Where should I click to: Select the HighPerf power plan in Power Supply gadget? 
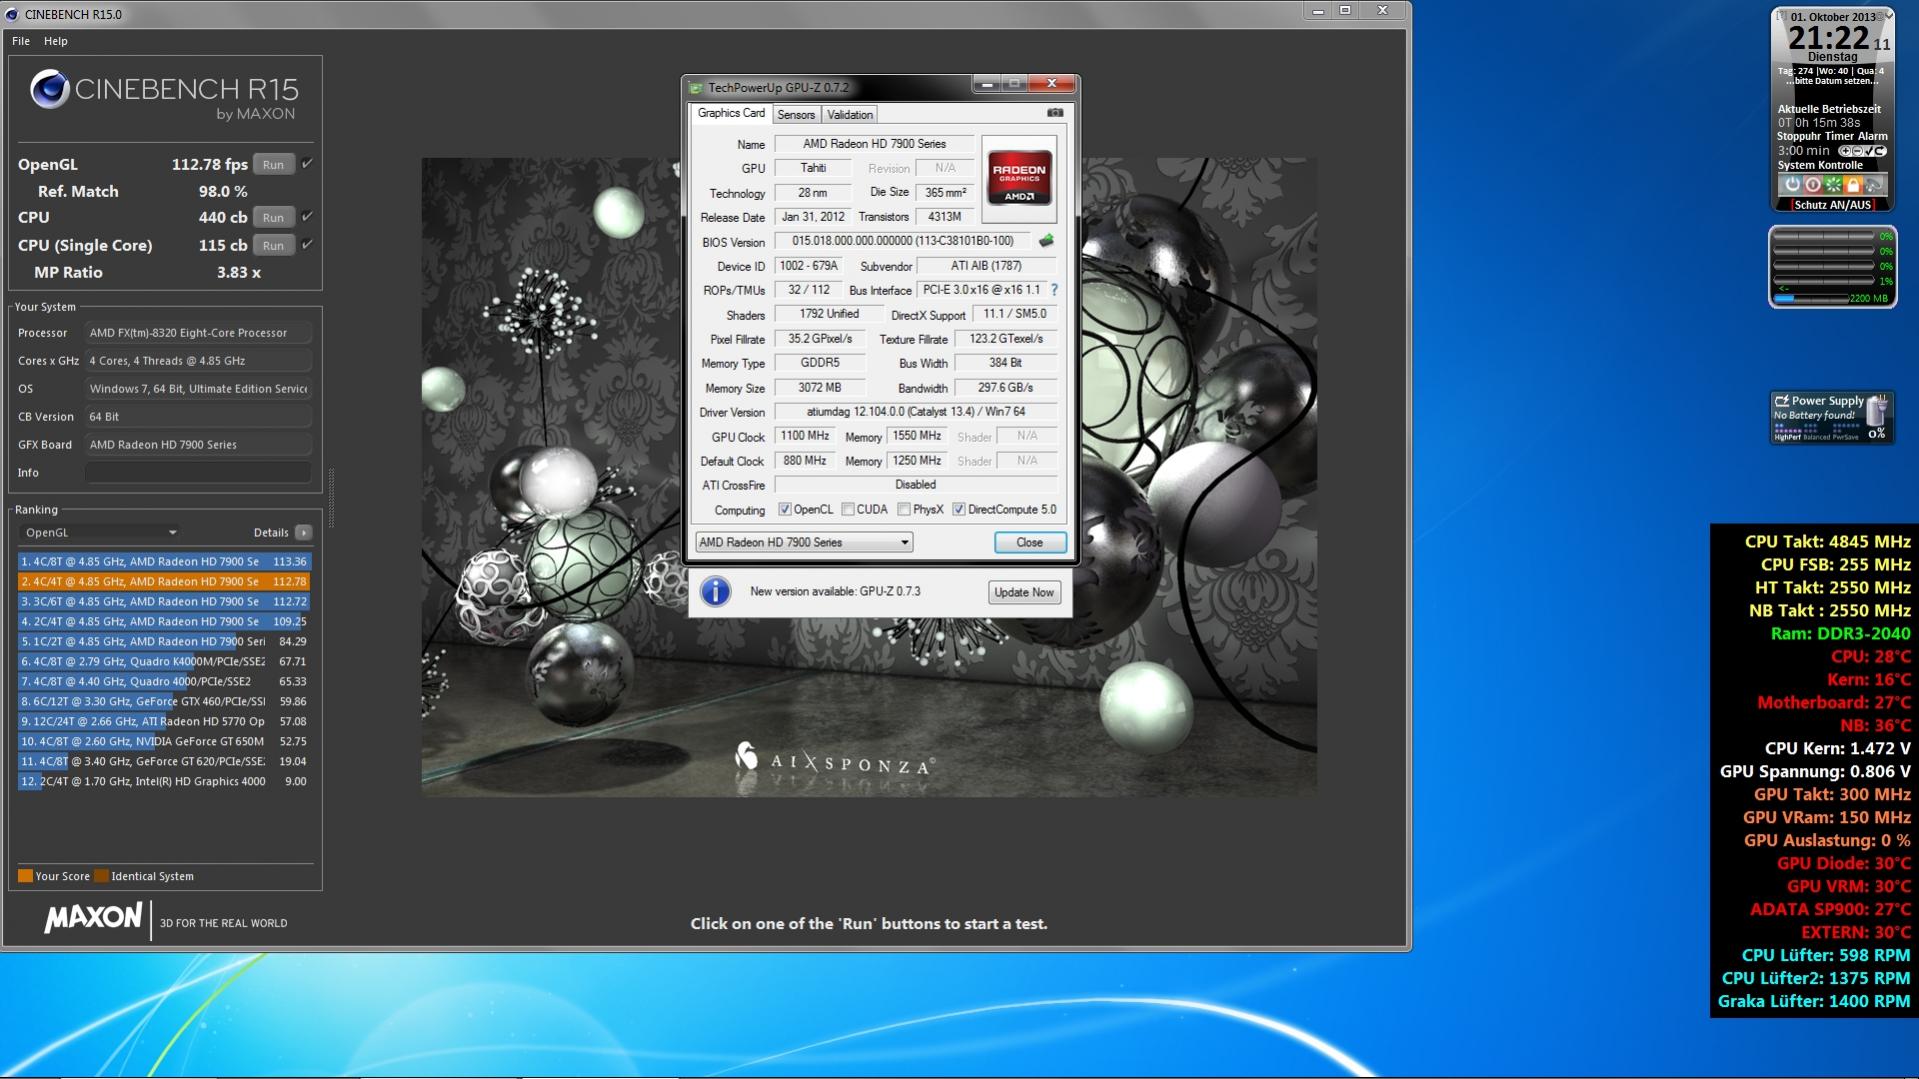[x=1788, y=437]
